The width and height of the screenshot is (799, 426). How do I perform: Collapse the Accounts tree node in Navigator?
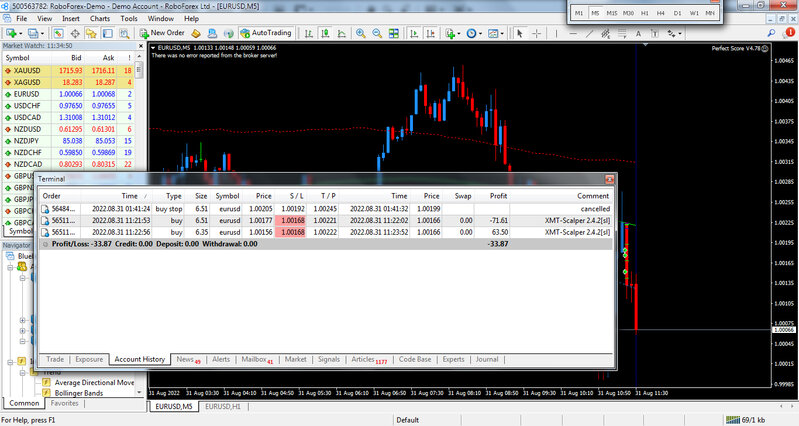coord(10,267)
